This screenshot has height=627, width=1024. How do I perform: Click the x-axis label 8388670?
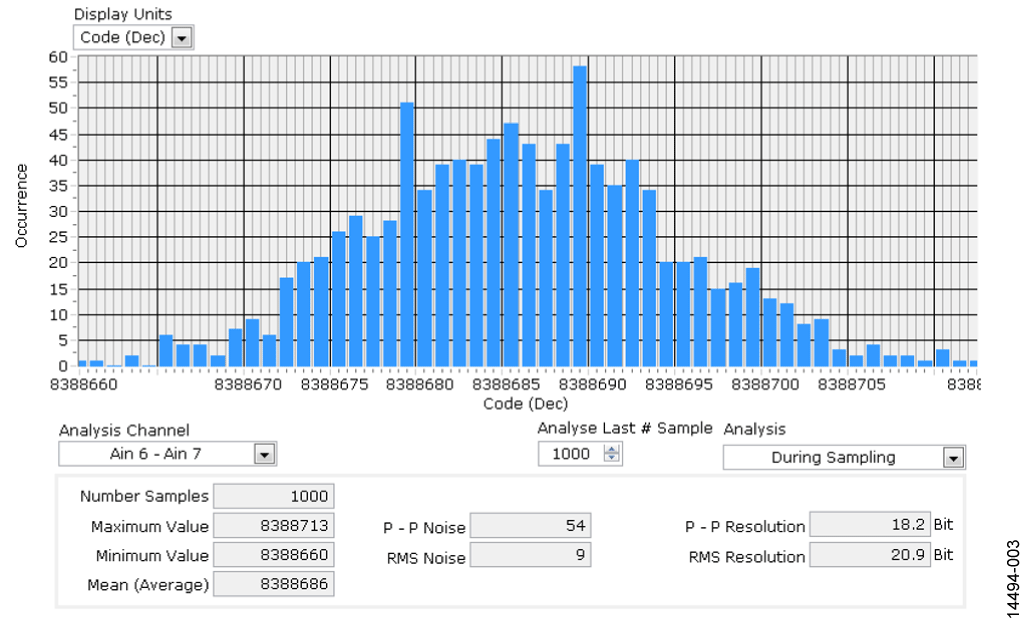(x=248, y=385)
